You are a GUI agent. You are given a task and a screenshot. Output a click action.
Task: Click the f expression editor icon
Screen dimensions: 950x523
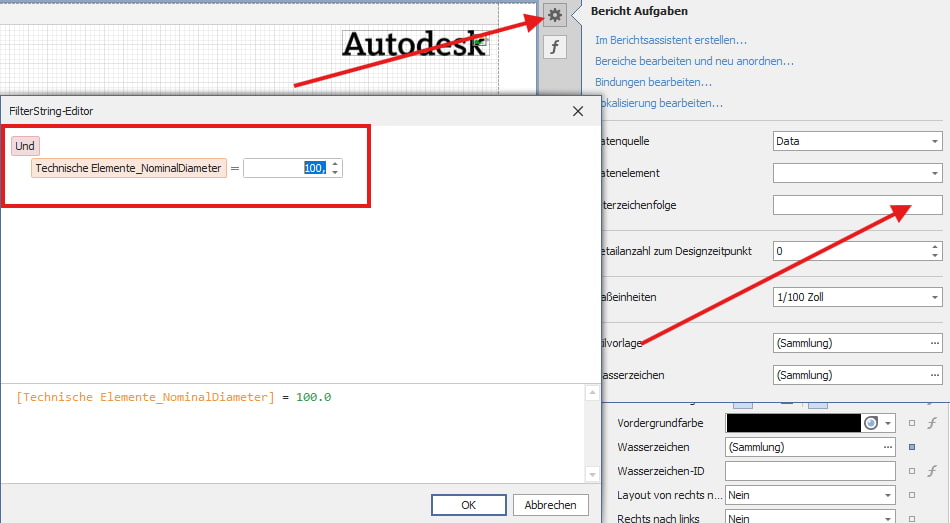coord(554,47)
